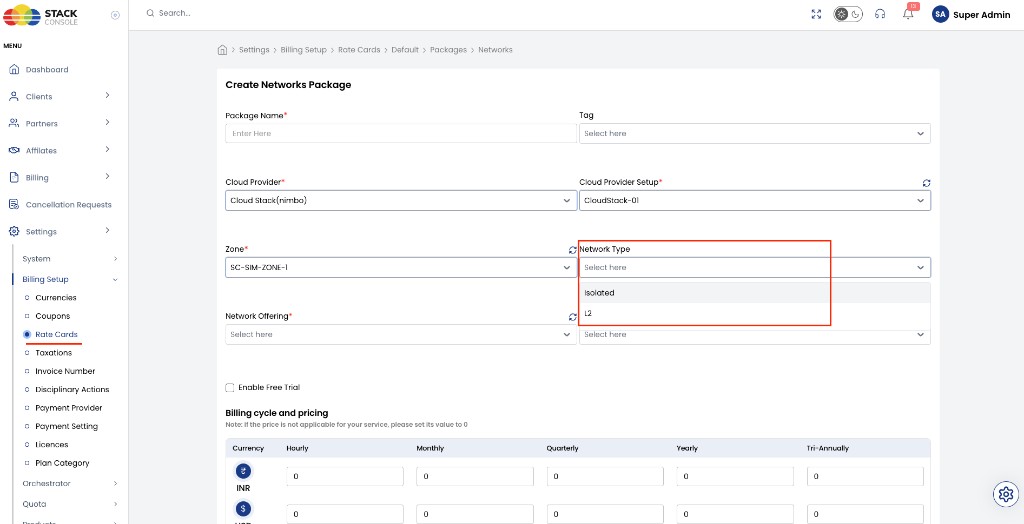The width and height of the screenshot is (1024, 524).
Task: Enable Free Trial checkbox
Action: pyautogui.click(x=230, y=387)
